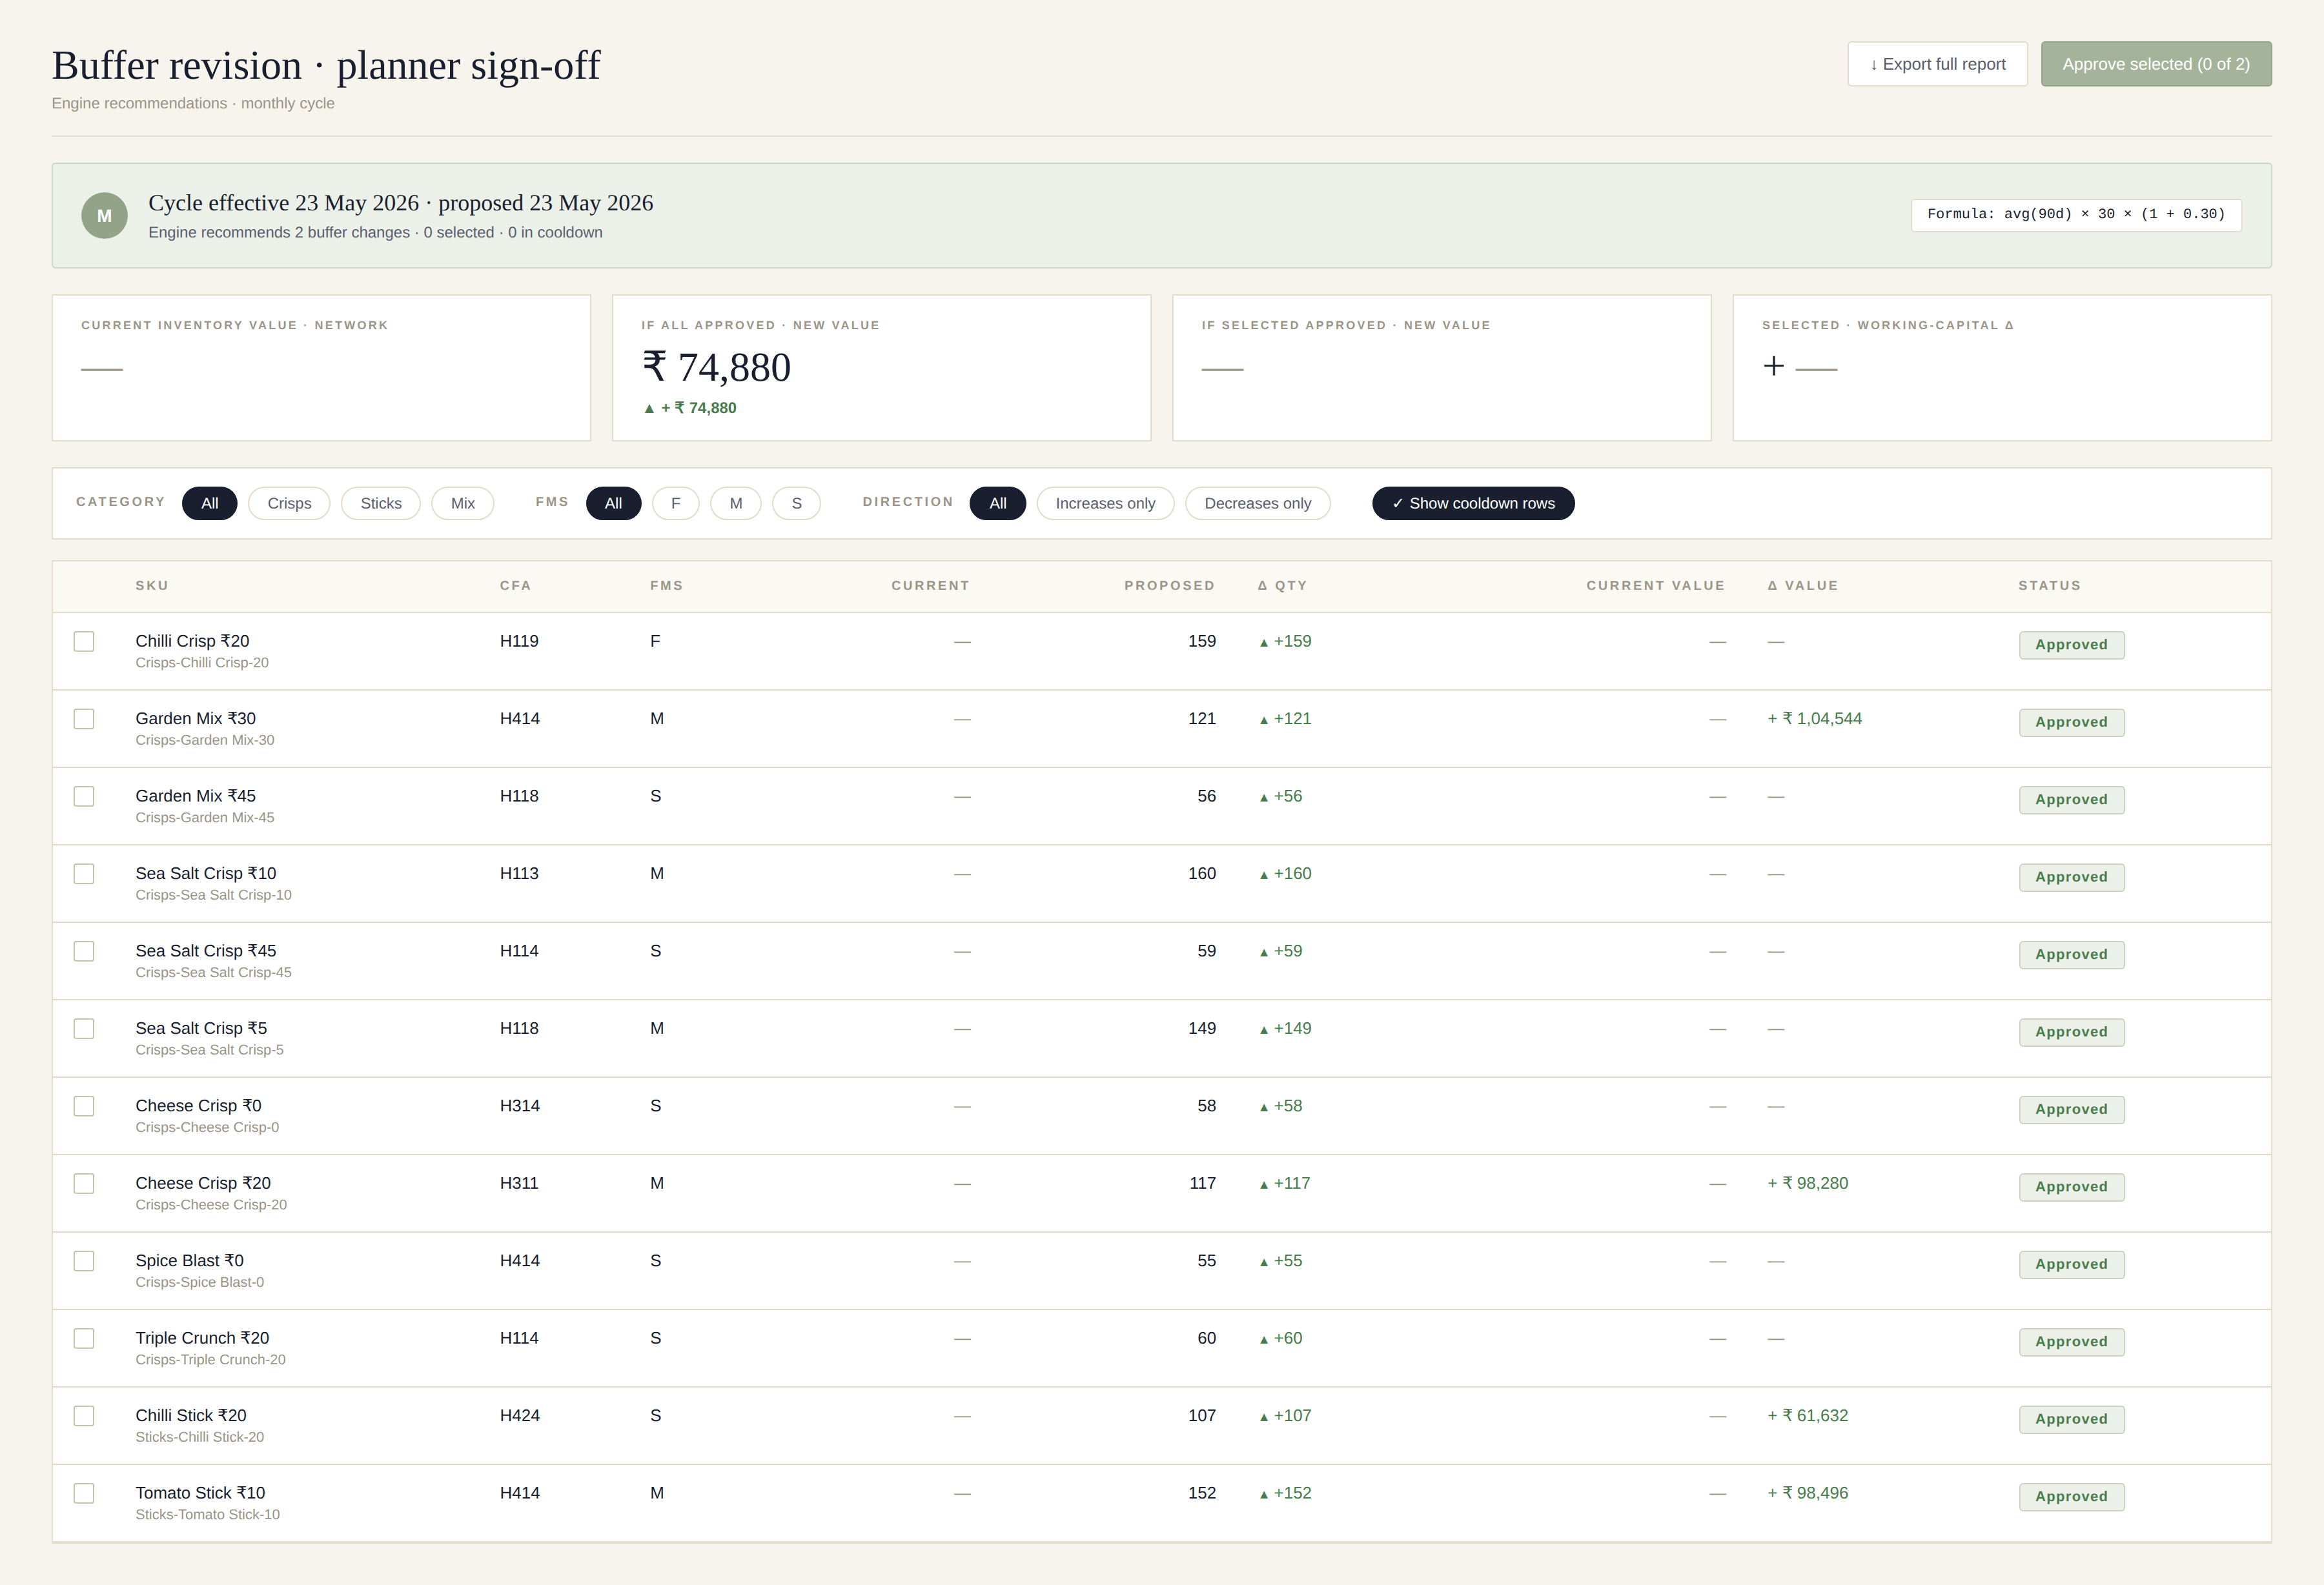Filter category to Crisps
This screenshot has width=2324, height=1585.
point(289,503)
